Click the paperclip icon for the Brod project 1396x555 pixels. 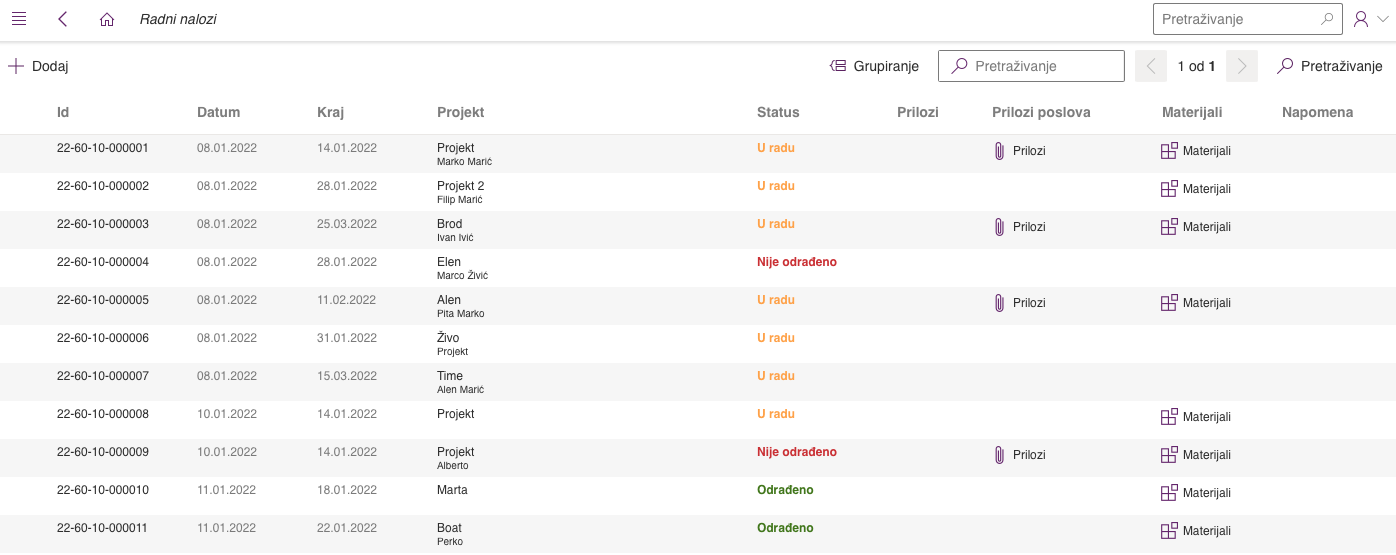click(998, 227)
